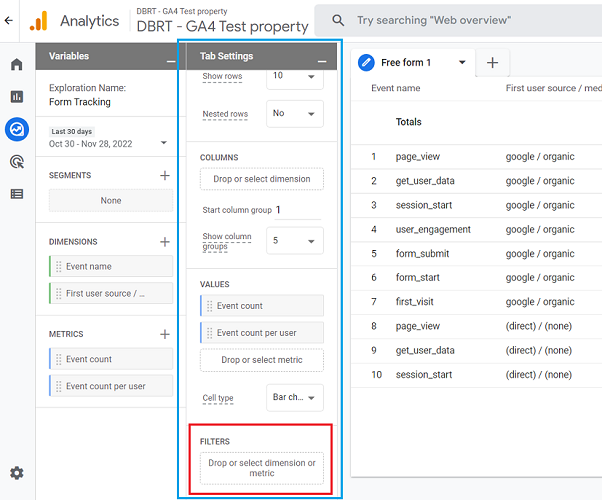This screenshot has width=602, height=500.
Task: Click DBRT - GA4 Test property title
Action: click(222, 26)
